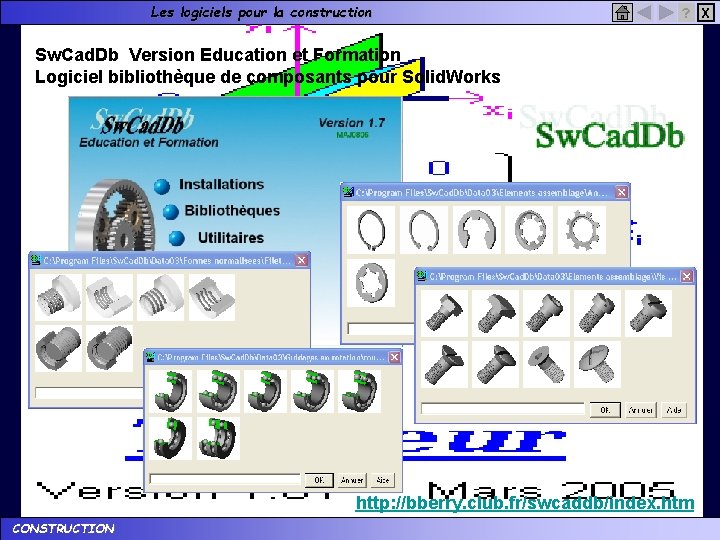Select the slotted screw, last in top row
This screenshot has width=720, height=540.
(x=648, y=314)
